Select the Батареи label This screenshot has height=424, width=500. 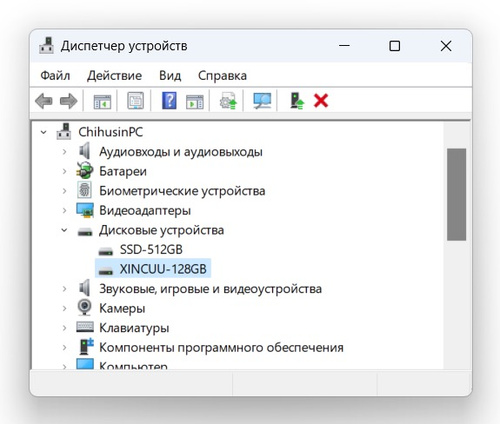(x=123, y=171)
